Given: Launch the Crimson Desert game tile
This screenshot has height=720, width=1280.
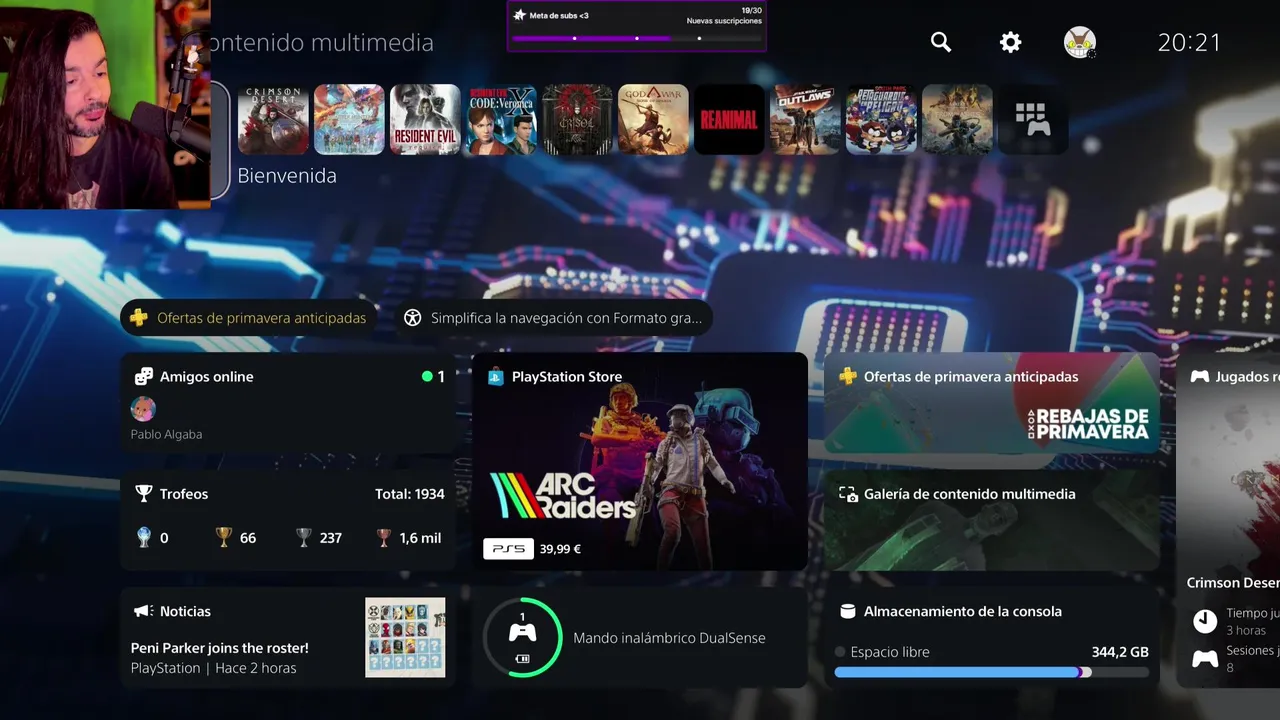Looking at the screenshot, I should [x=273, y=119].
